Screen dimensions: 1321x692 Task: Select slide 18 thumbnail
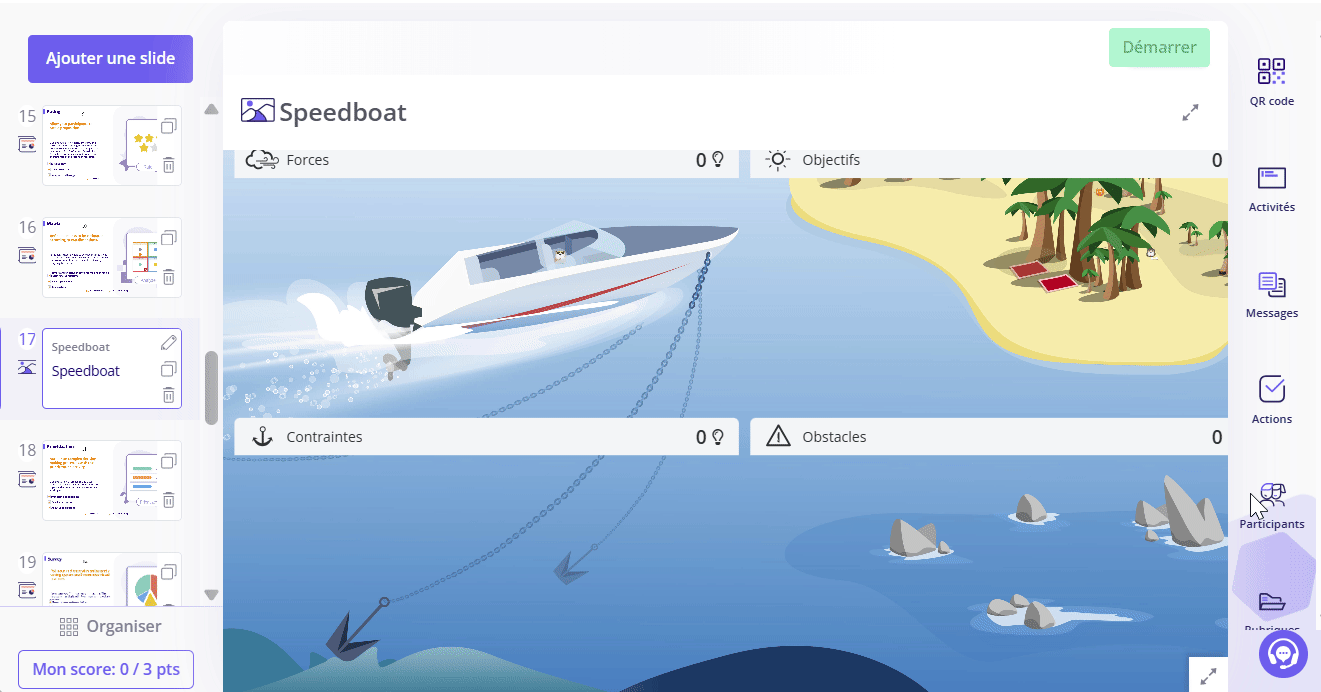[x=112, y=480]
